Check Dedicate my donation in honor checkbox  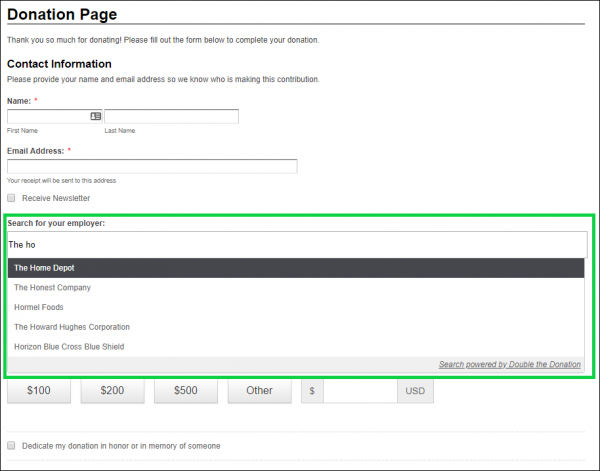11,445
